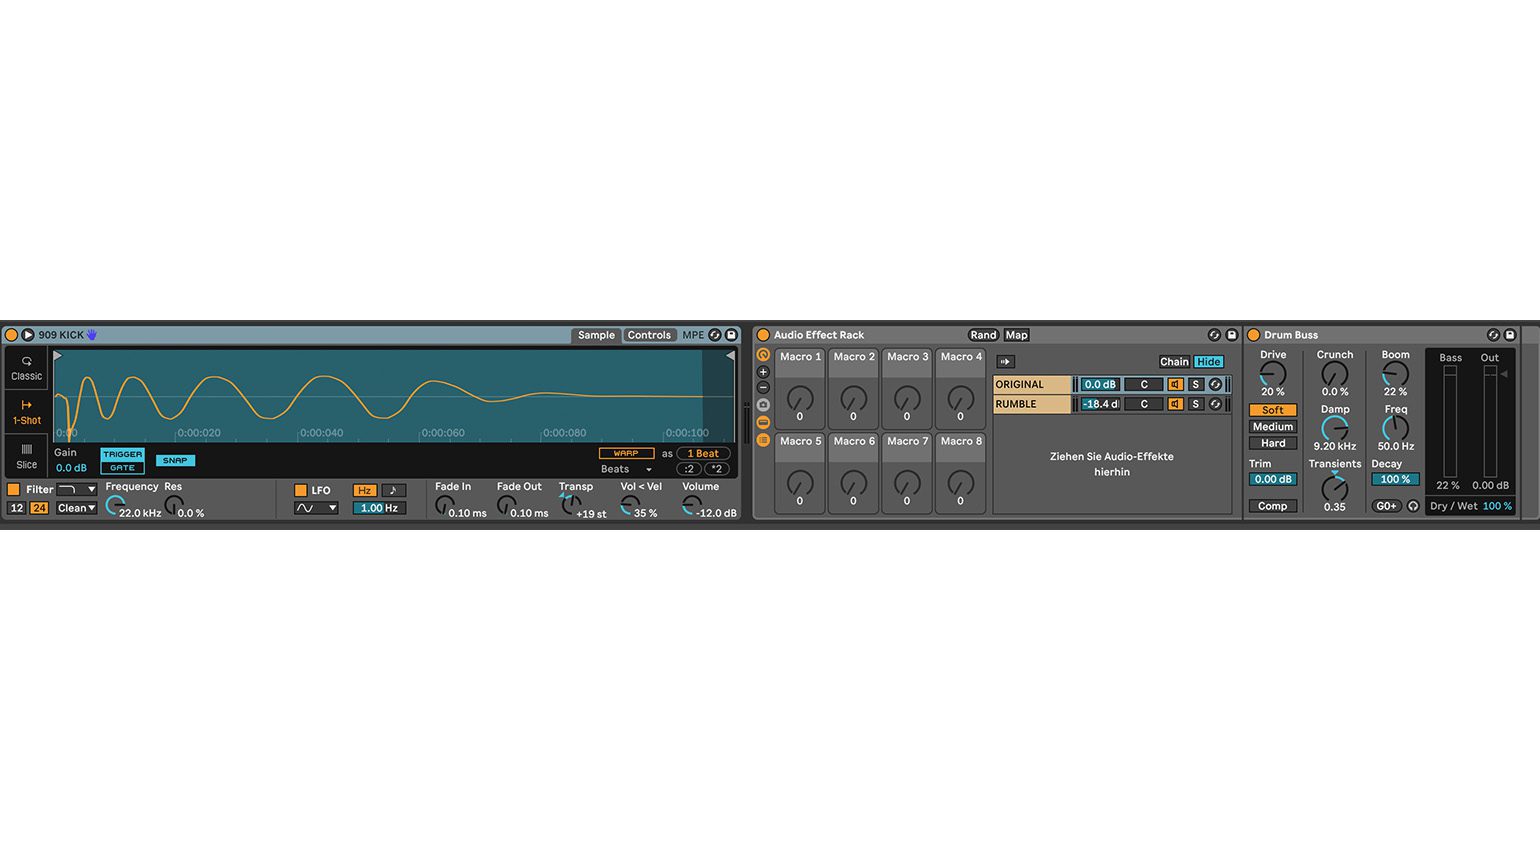Select GATE mode

coord(122,467)
